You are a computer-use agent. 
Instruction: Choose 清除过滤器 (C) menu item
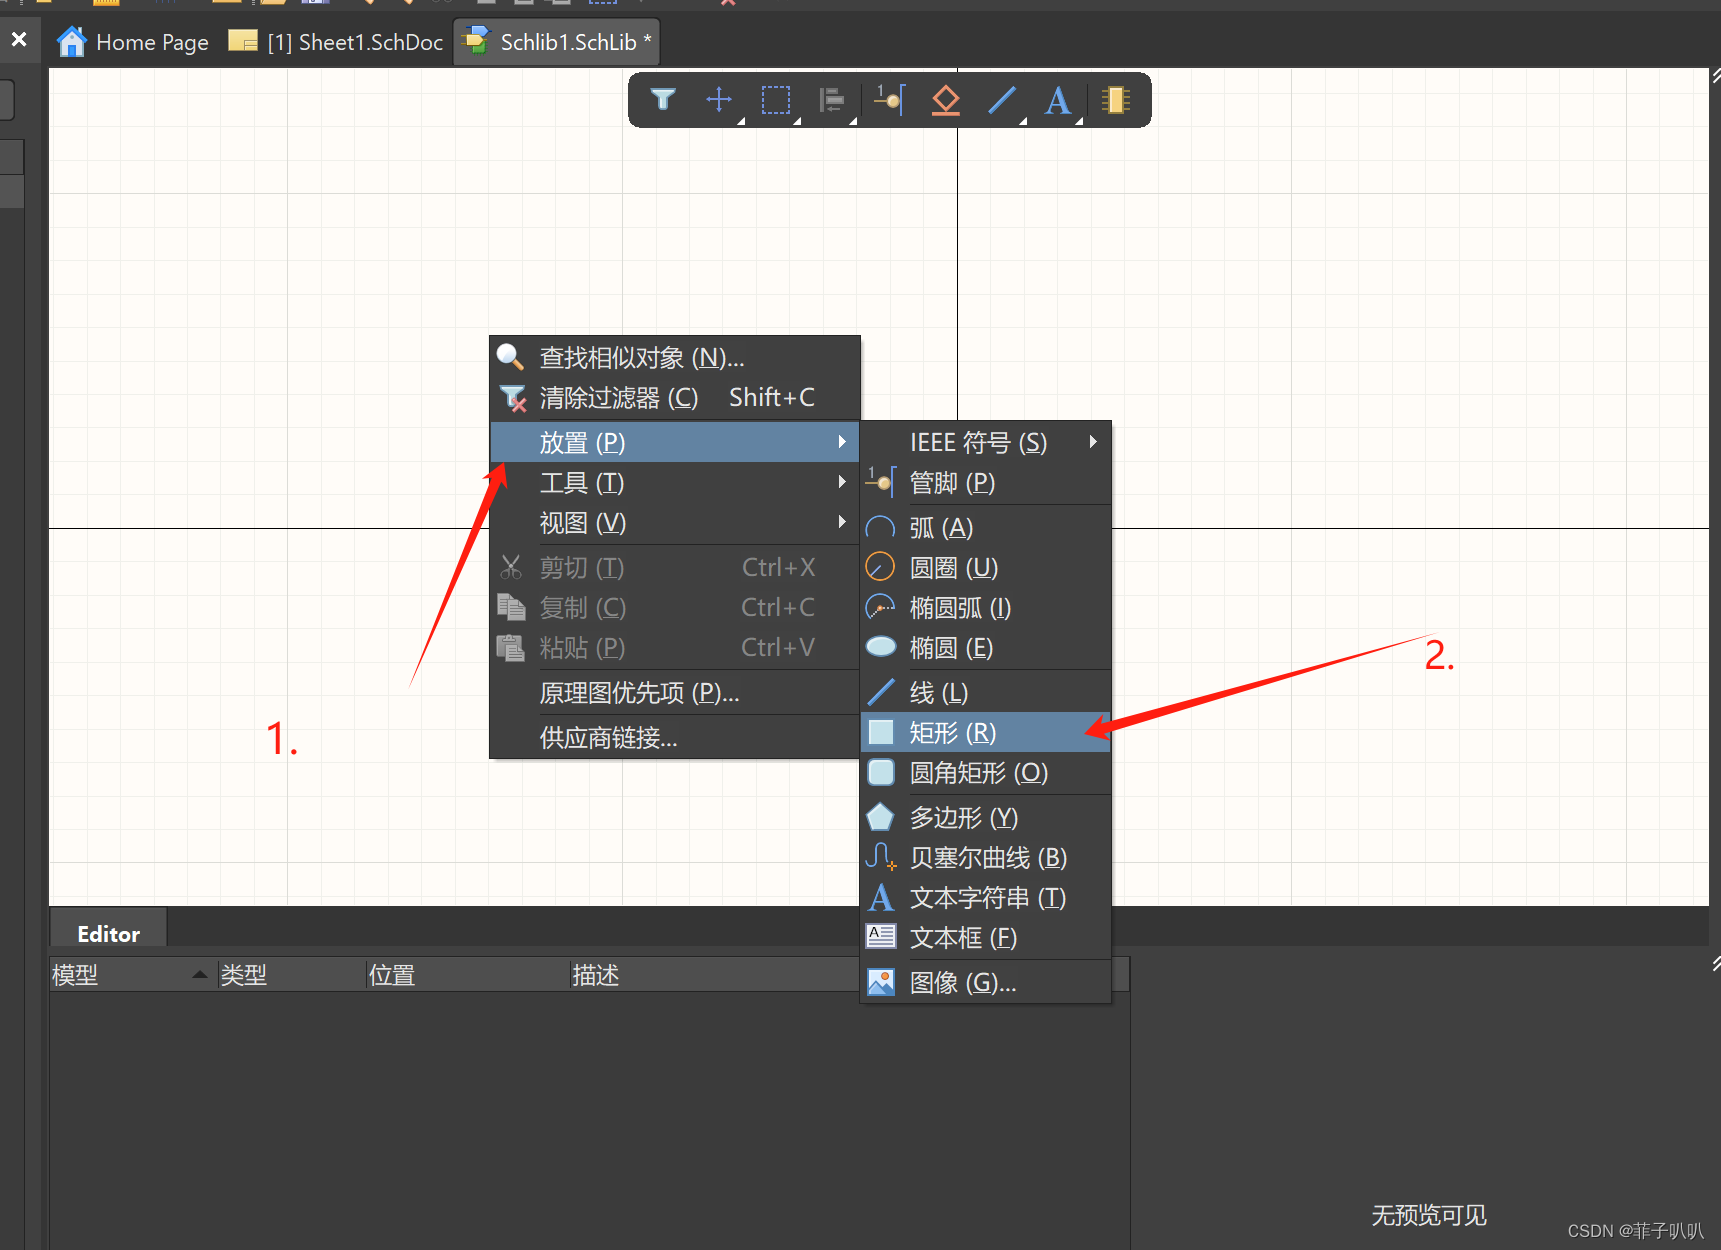coord(675,397)
